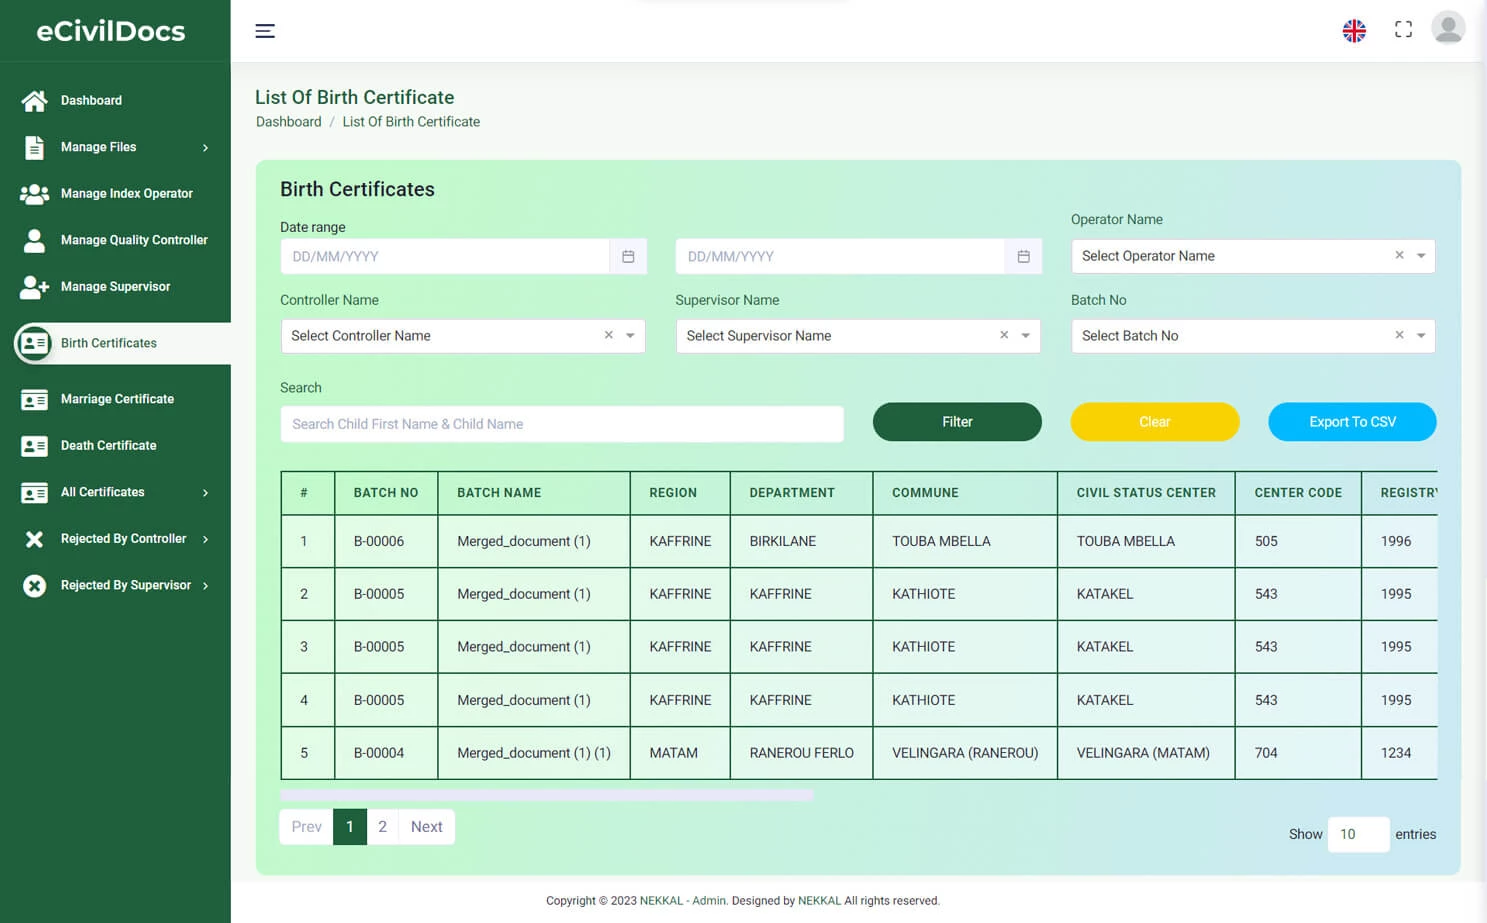
Task: Expand the All Certificates submenu chevron
Action: click(x=207, y=492)
